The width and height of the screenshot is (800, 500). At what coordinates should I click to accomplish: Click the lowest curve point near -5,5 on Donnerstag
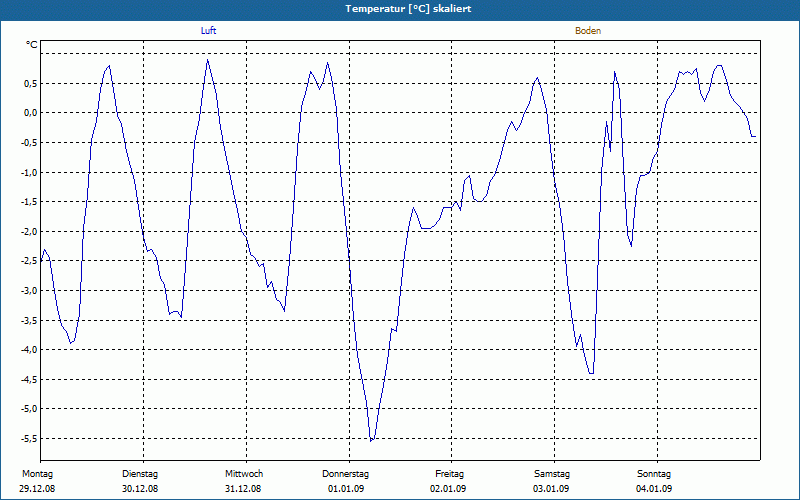(x=371, y=441)
